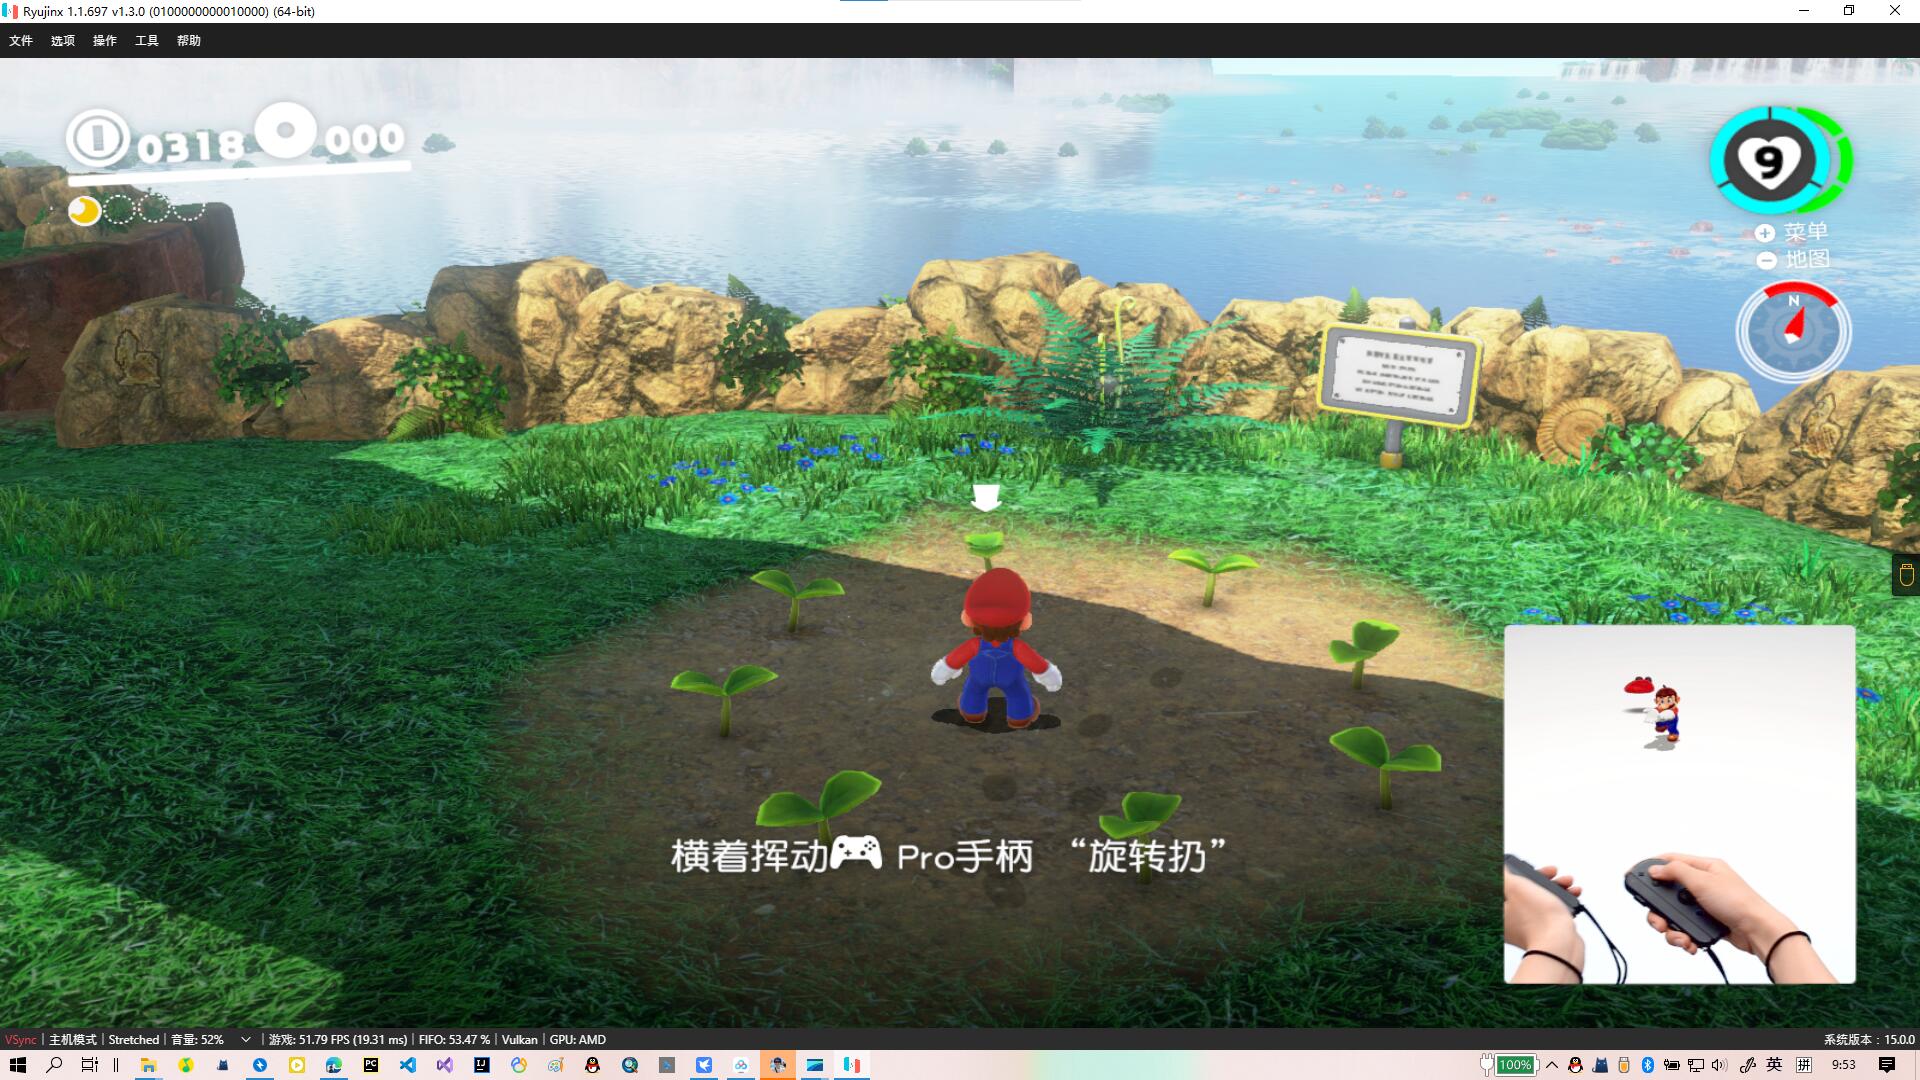
Task: Click the Bluetooth tray icon
Action: [1648, 1065]
